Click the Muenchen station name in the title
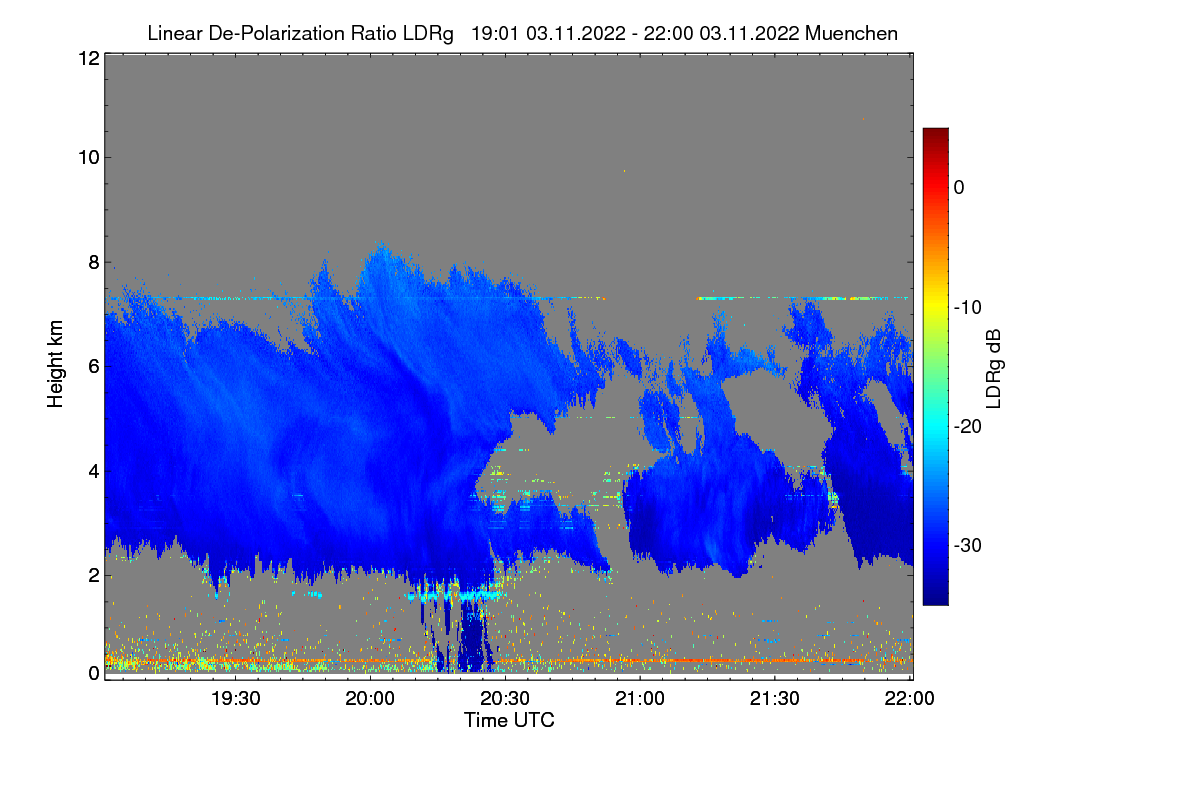Screen dimensions: 1200x800 point(851,33)
